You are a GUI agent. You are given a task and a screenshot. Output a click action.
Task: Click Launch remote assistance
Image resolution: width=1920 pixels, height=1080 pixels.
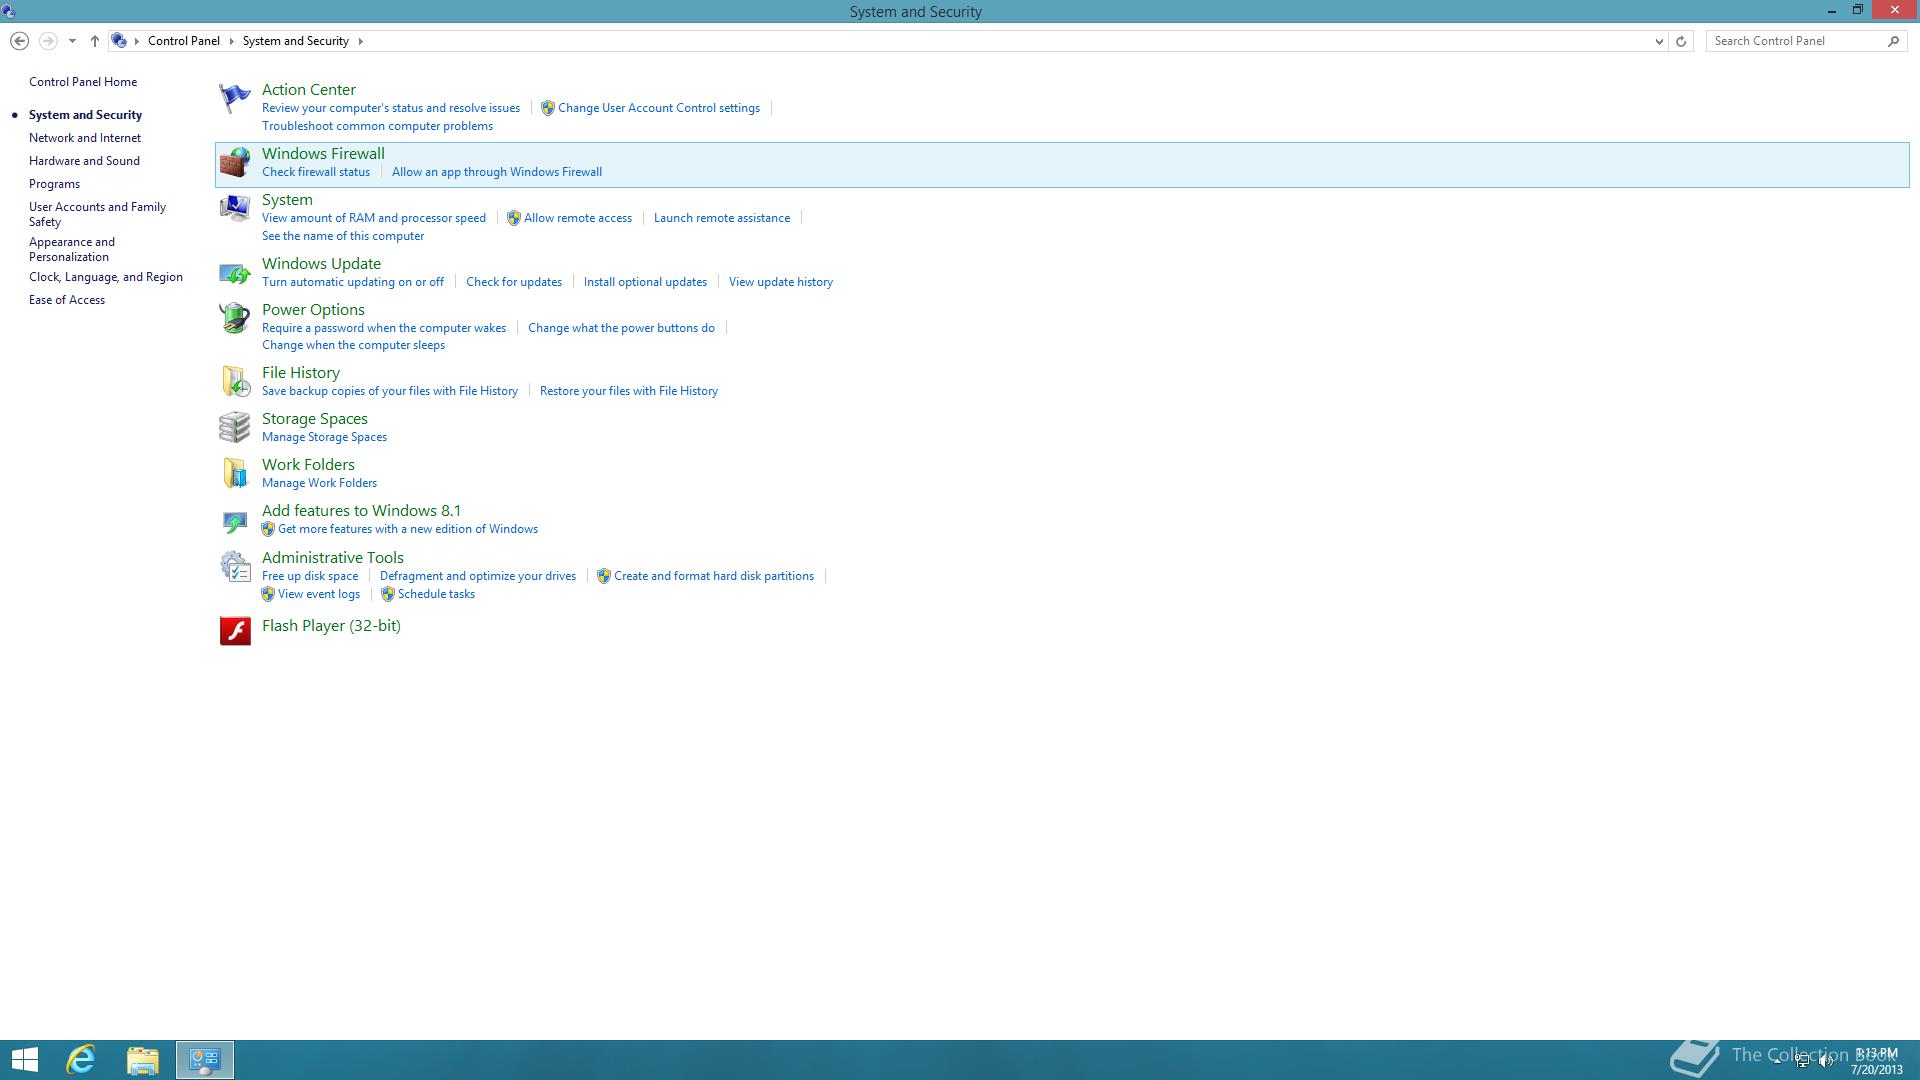[x=722, y=218]
